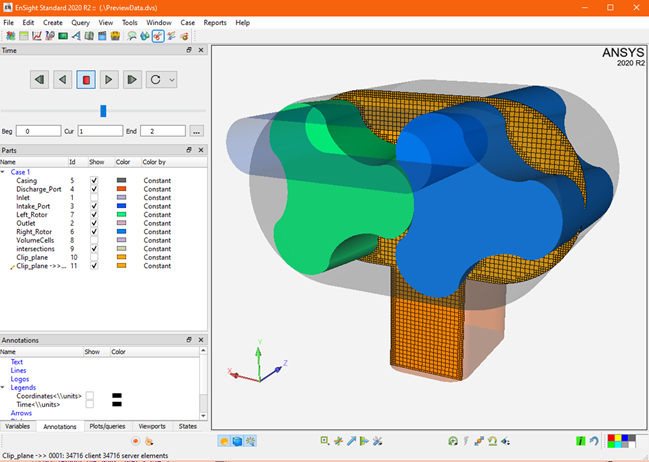
Task: Show the Coordinates legend checkbox
Action: pos(89,396)
